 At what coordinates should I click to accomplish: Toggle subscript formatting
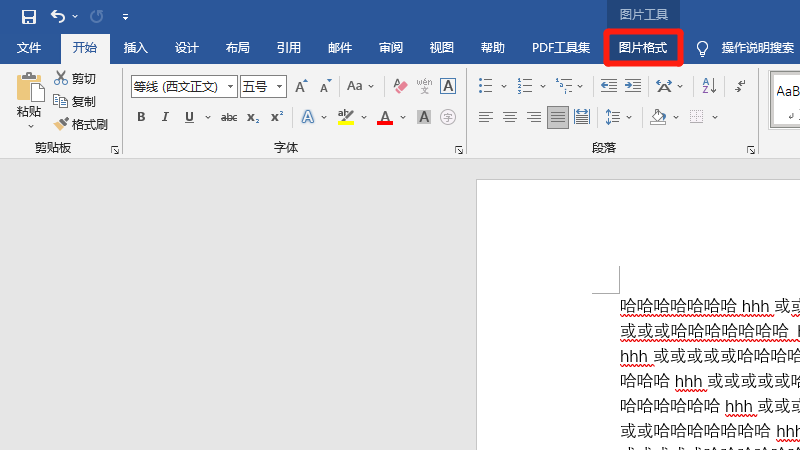point(253,118)
